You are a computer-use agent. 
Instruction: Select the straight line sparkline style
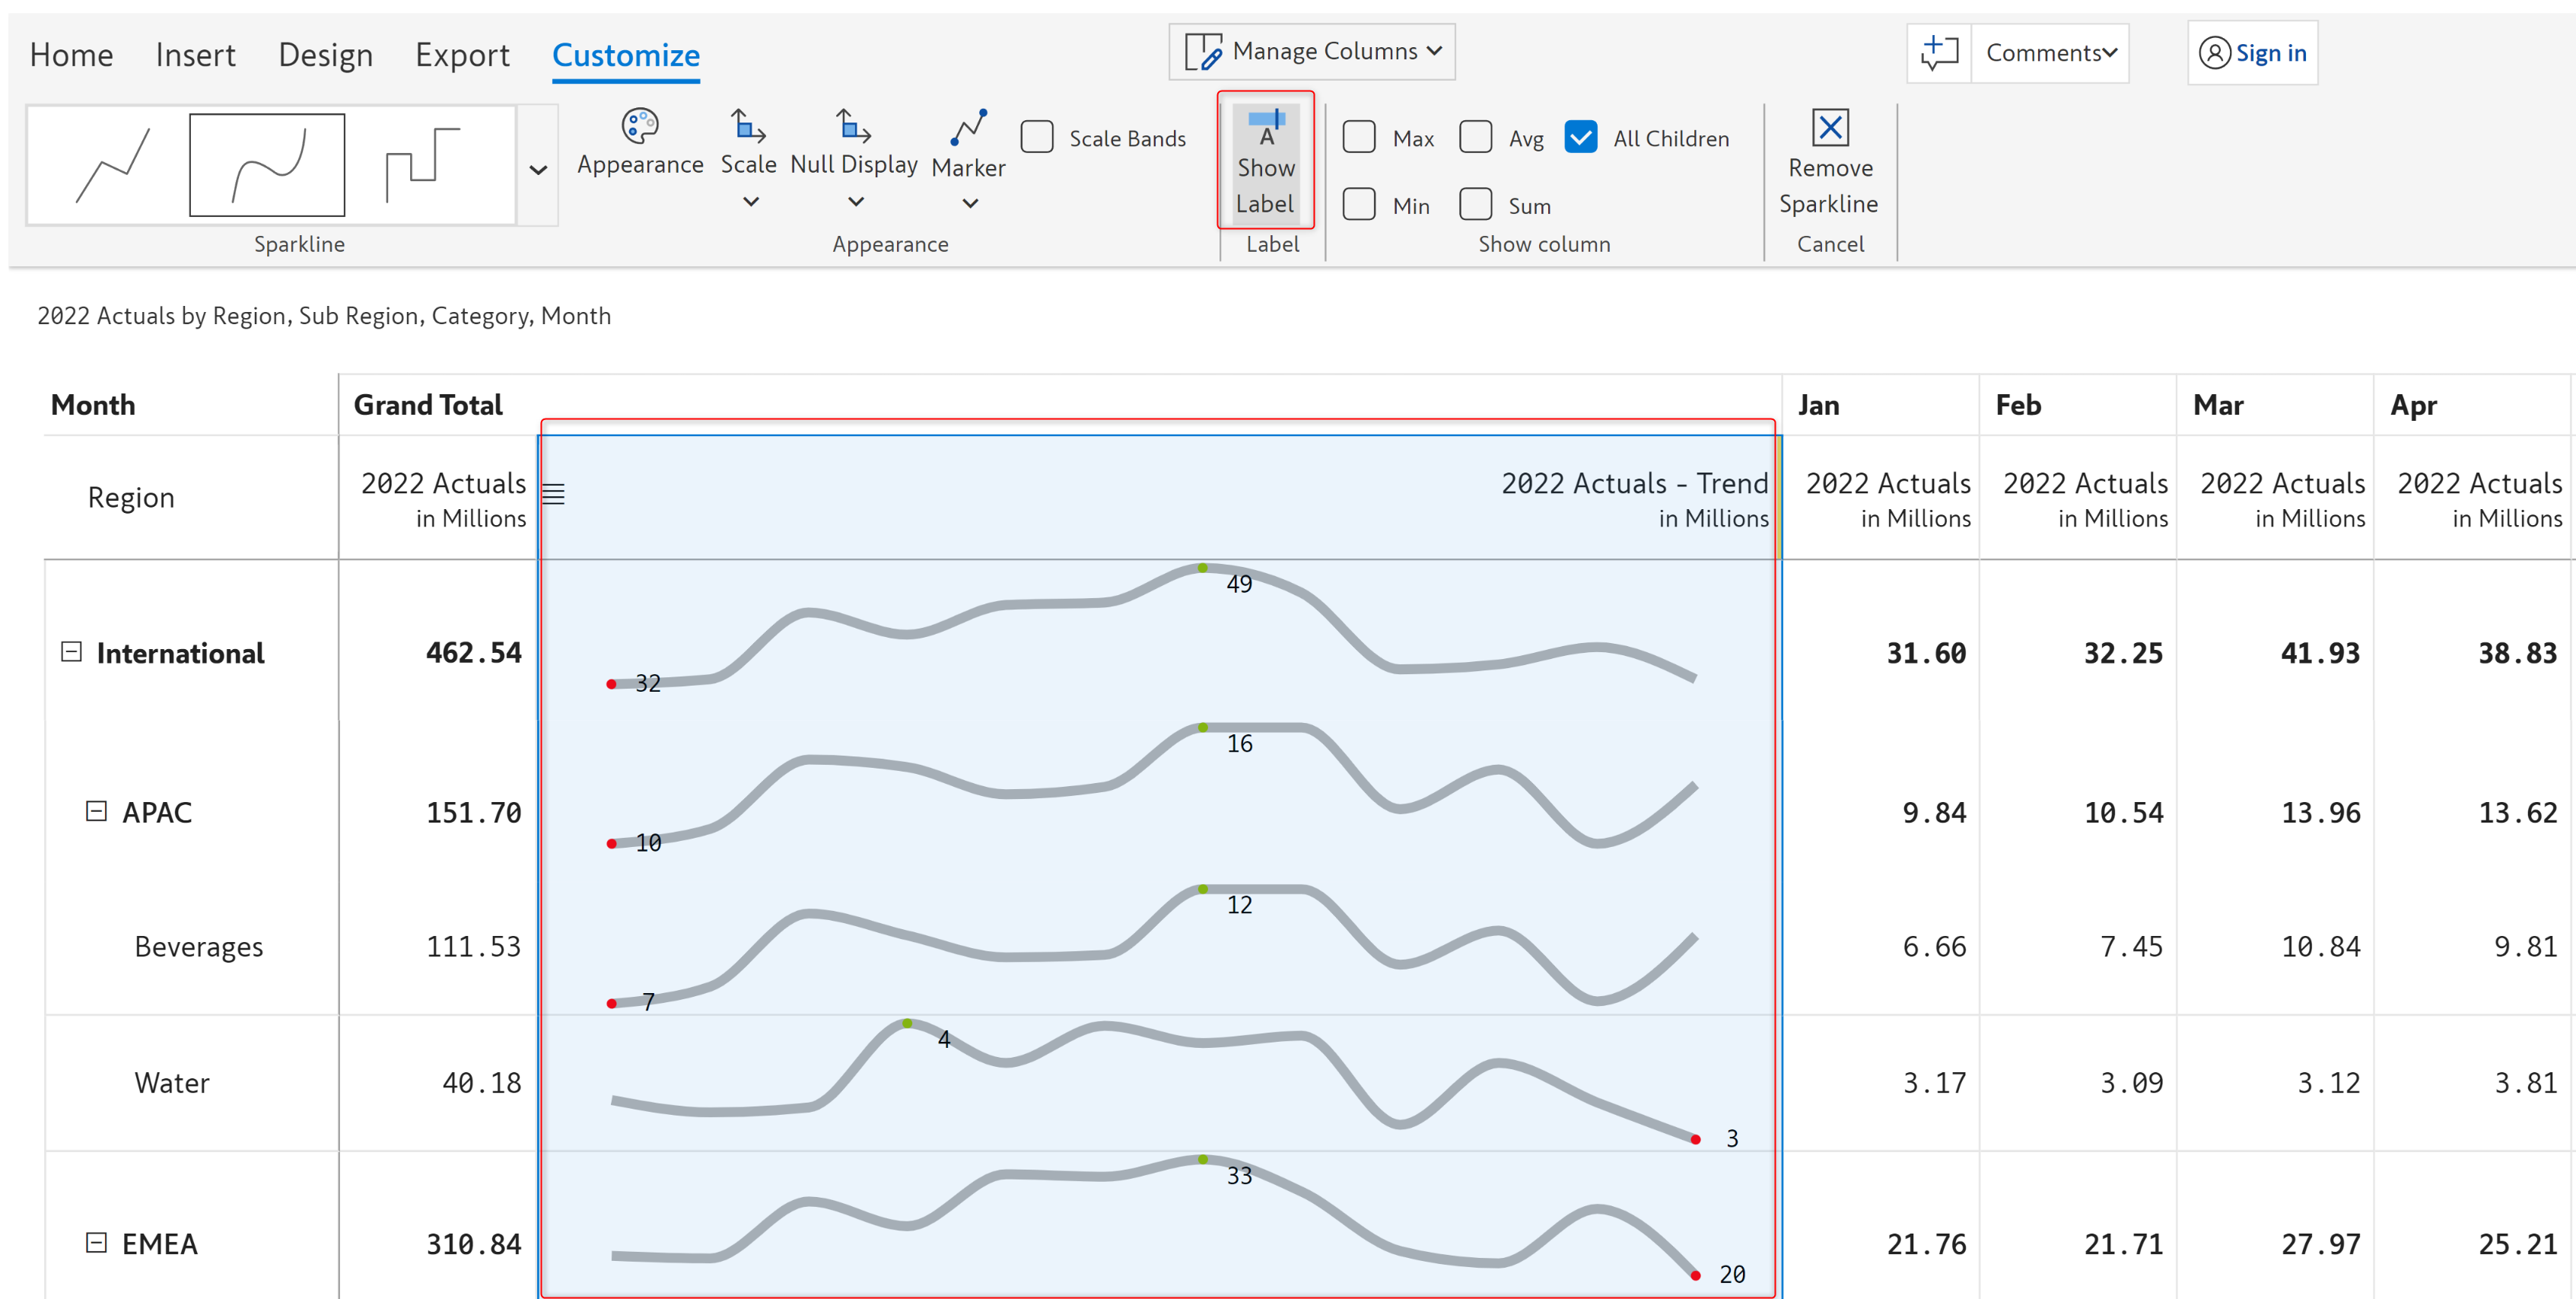click(x=111, y=165)
